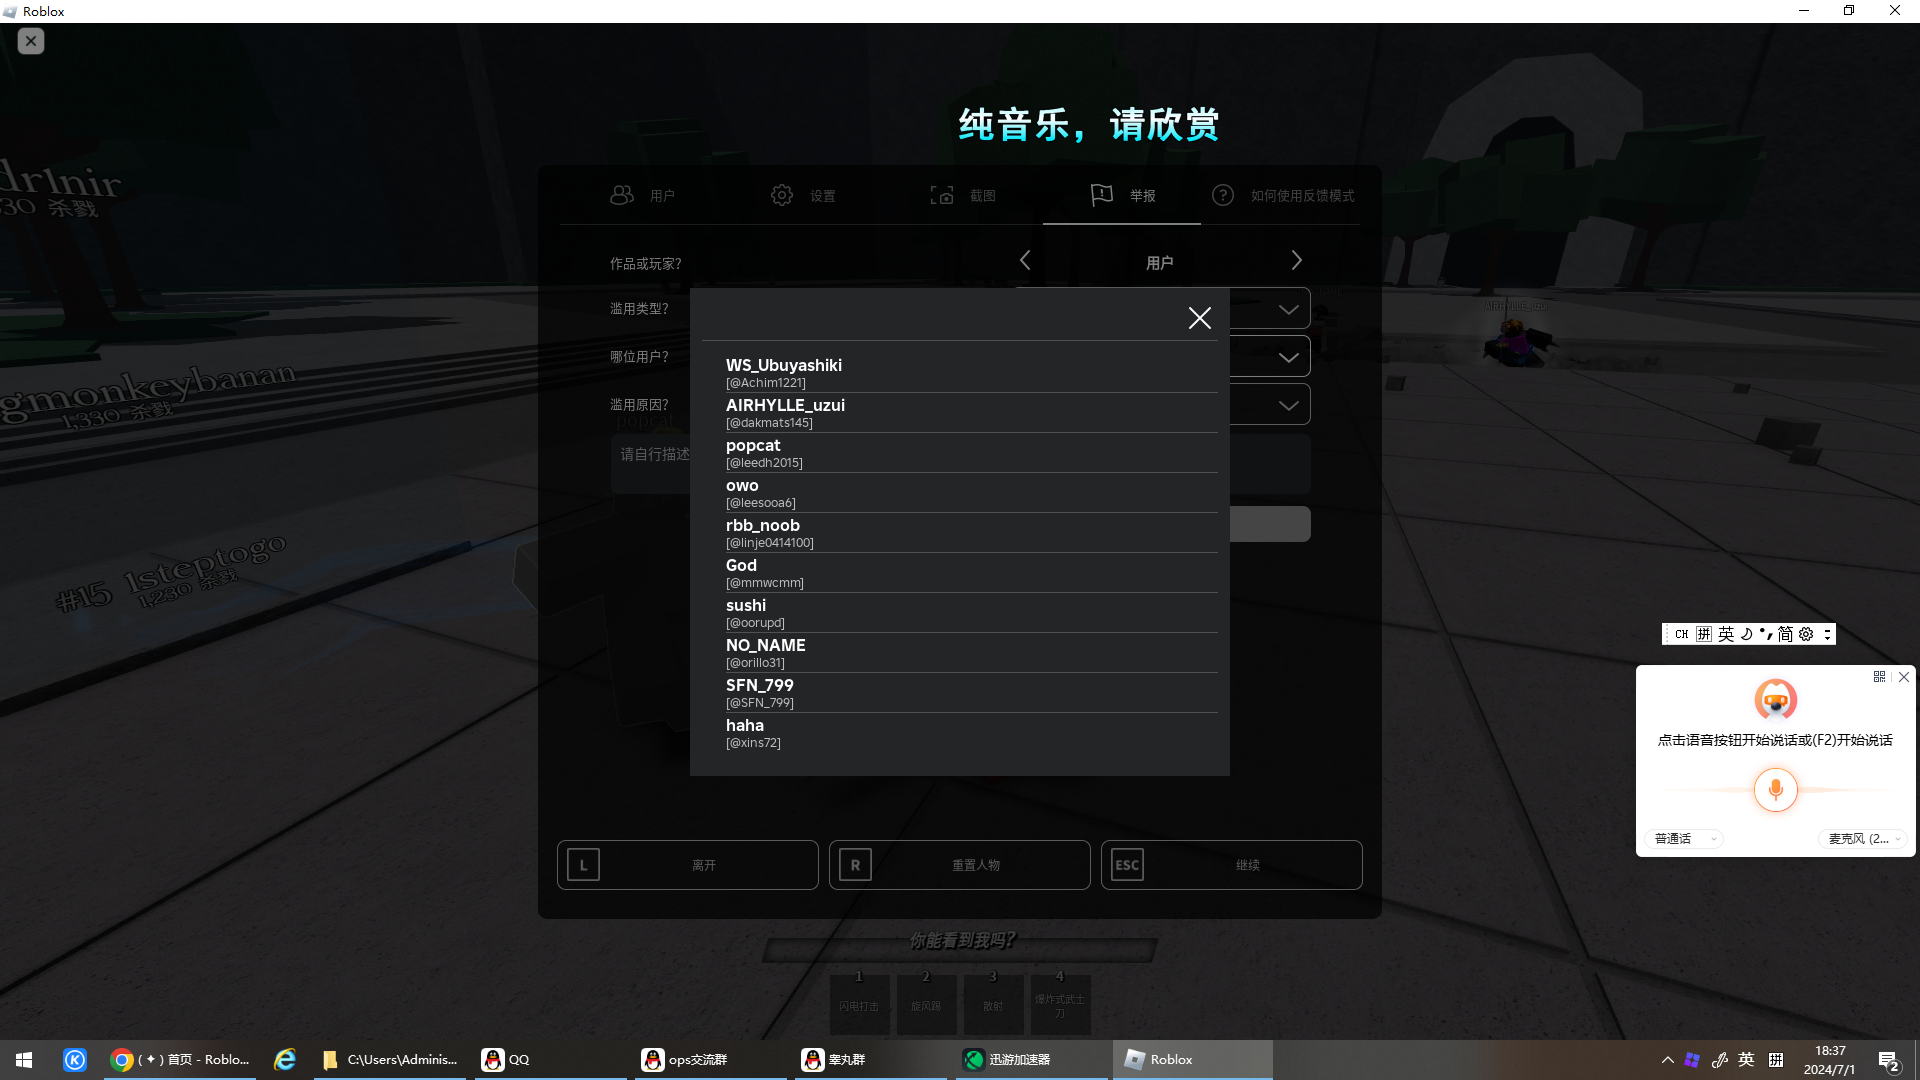Click the 继续 (Resume) button
The image size is (1920, 1080).
tap(1232, 865)
